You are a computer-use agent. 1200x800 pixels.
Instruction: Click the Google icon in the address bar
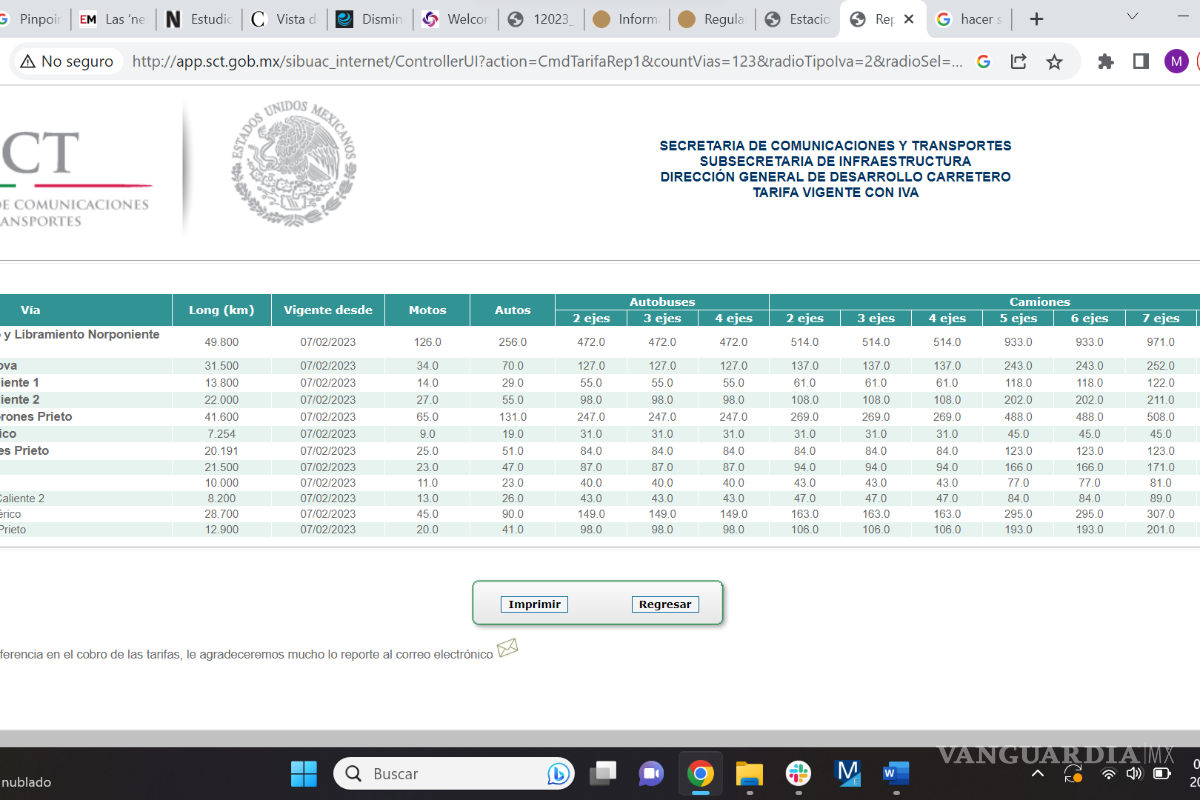tap(984, 62)
